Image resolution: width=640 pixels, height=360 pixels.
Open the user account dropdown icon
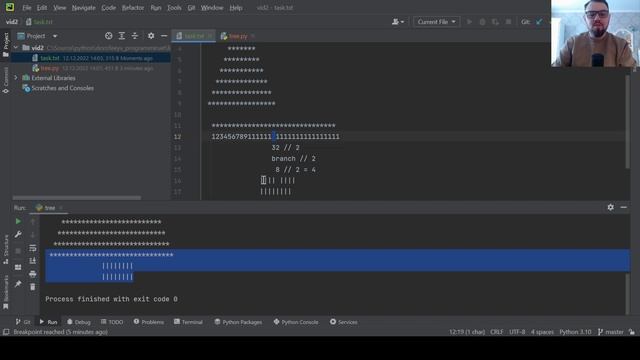tap(398, 22)
